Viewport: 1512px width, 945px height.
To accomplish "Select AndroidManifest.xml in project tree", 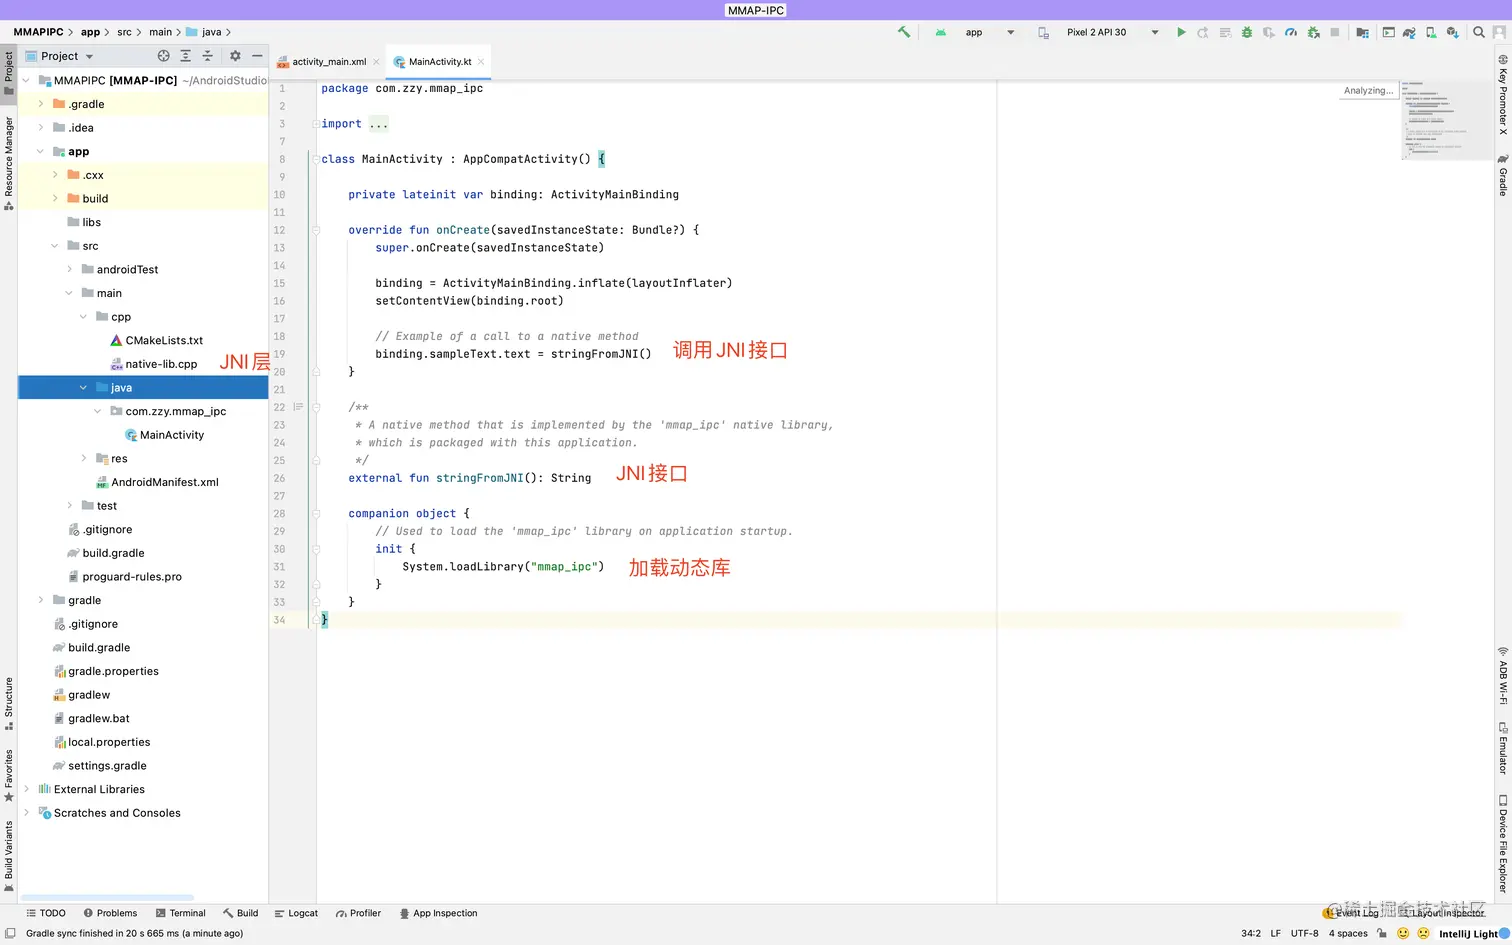I will pos(165,482).
